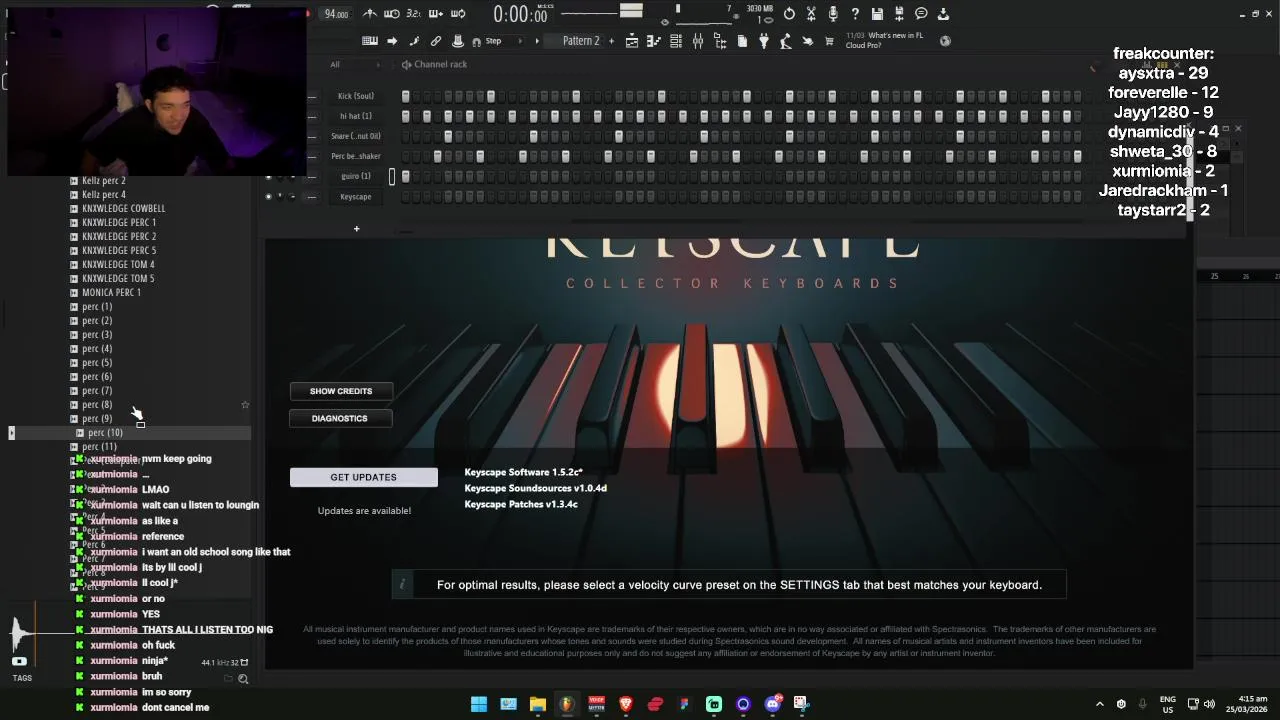Click the stamp tool icon in toolbar
The image size is (1280, 720).
click(458, 41)
